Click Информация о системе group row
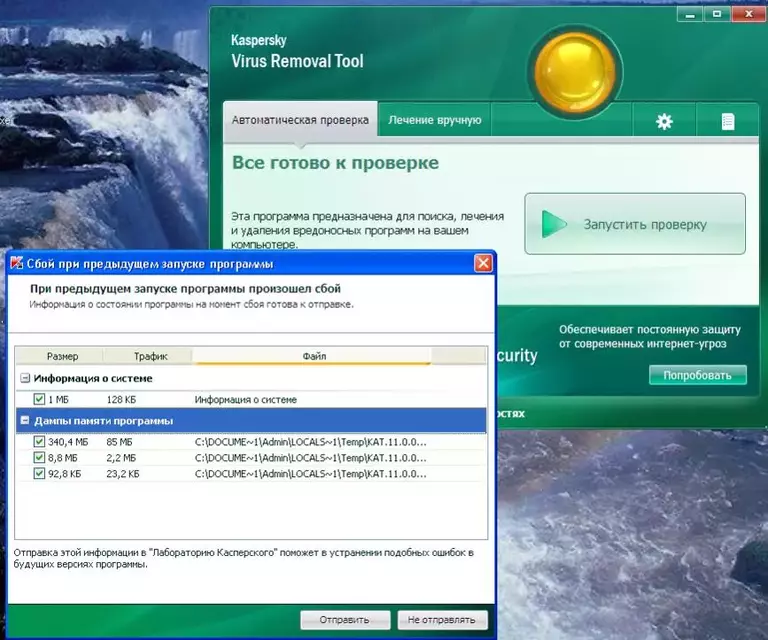The height and width of the screenshot is (640, 768). 251,378
